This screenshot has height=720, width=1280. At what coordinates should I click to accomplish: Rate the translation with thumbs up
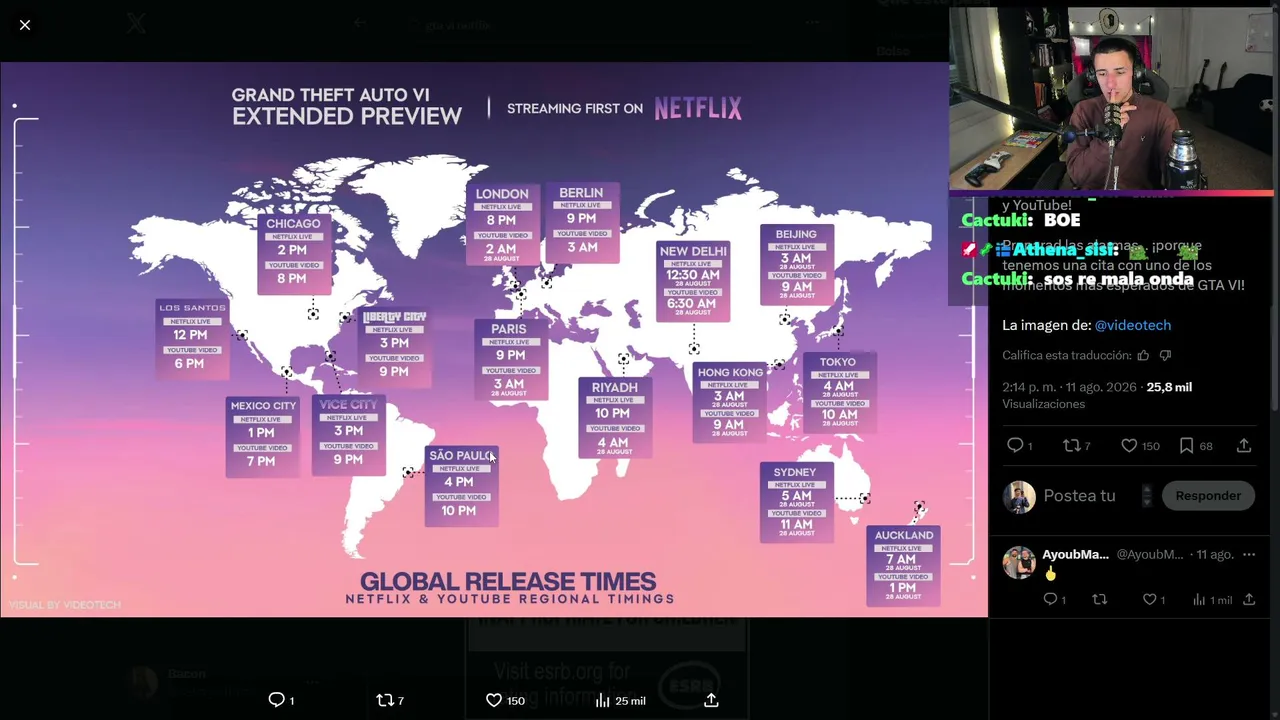pos(1143,355)
